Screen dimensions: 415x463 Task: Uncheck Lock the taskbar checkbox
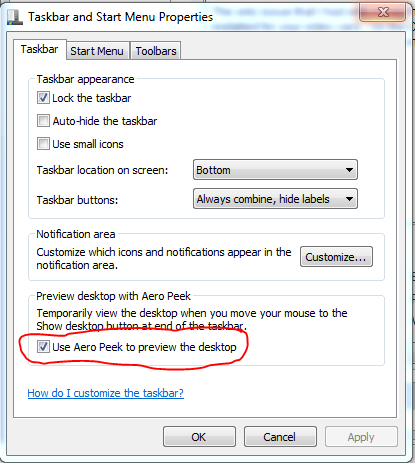tap(43, 98)
